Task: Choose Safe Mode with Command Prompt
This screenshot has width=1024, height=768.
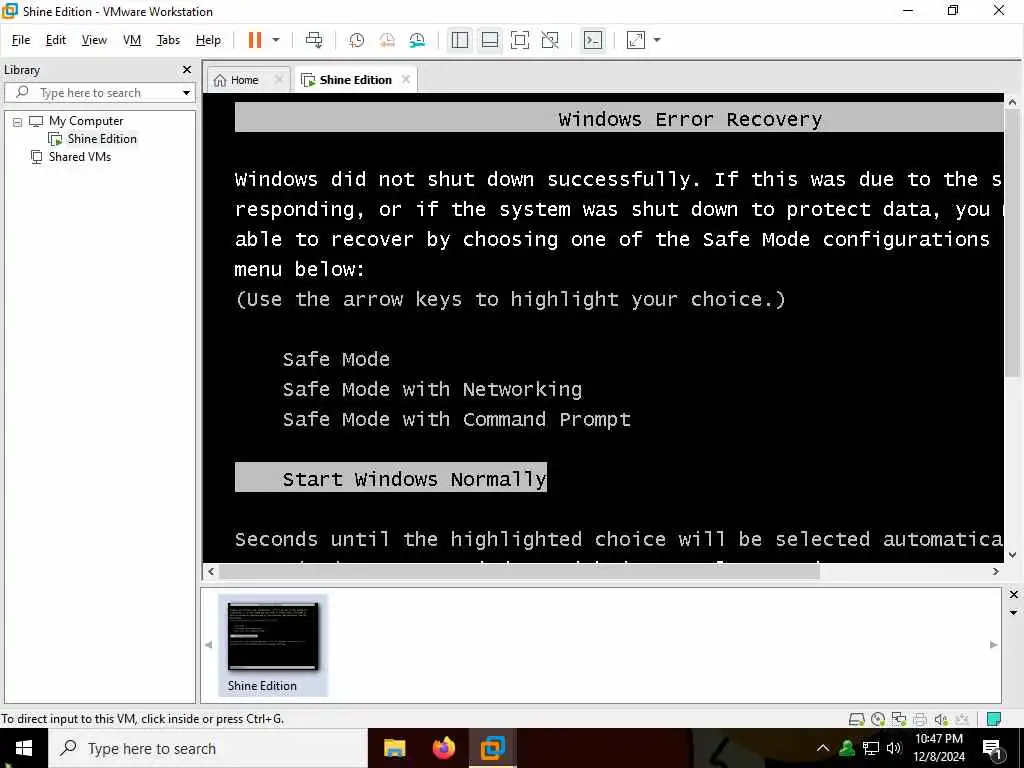Action: click(x=456, y=419)
